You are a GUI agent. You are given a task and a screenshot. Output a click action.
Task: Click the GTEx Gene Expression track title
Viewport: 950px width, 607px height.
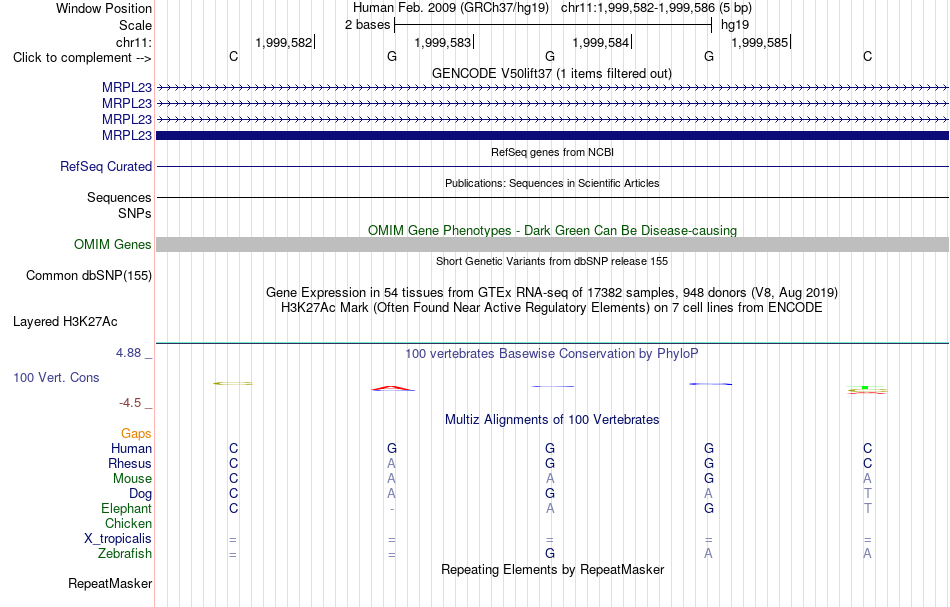[552, 293]
